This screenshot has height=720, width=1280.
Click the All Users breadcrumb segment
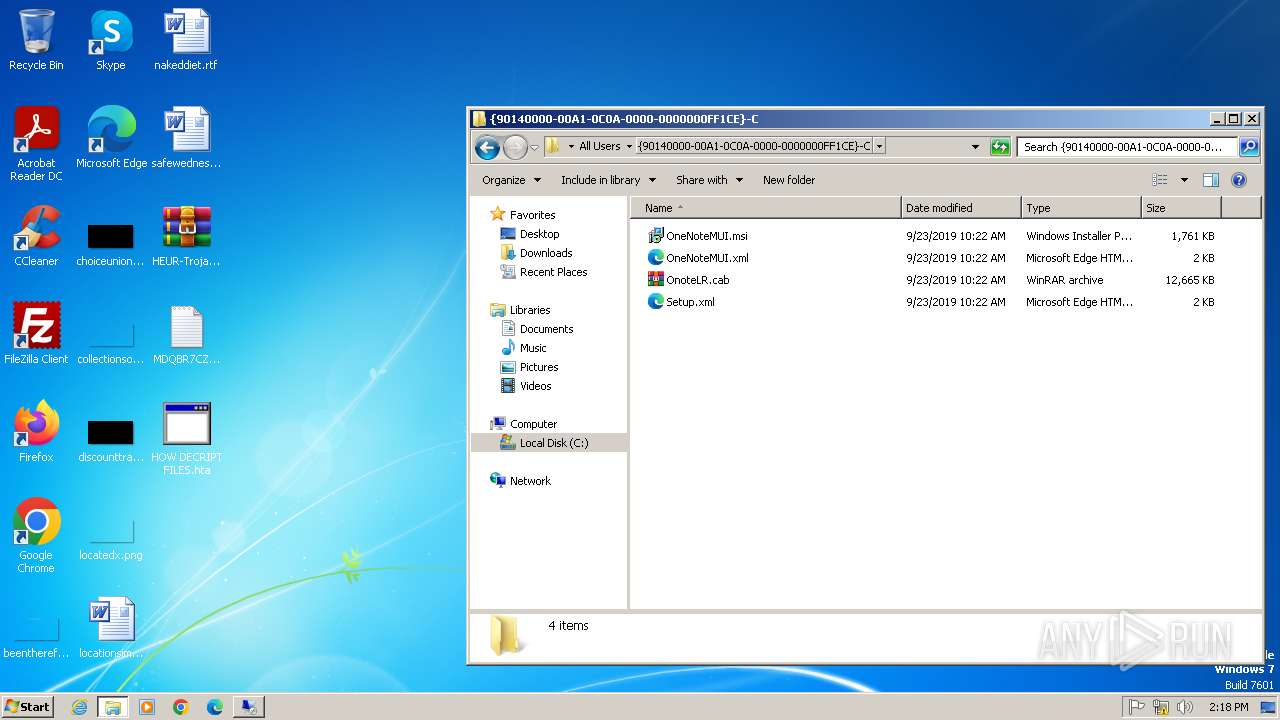[600, 146]
